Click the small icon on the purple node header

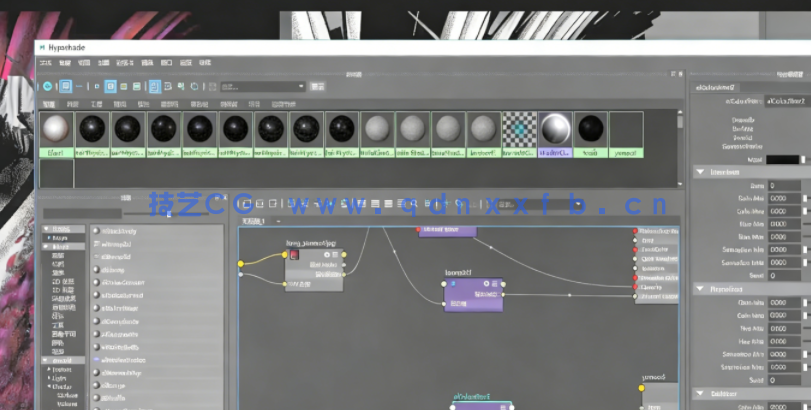coord(452,284)
